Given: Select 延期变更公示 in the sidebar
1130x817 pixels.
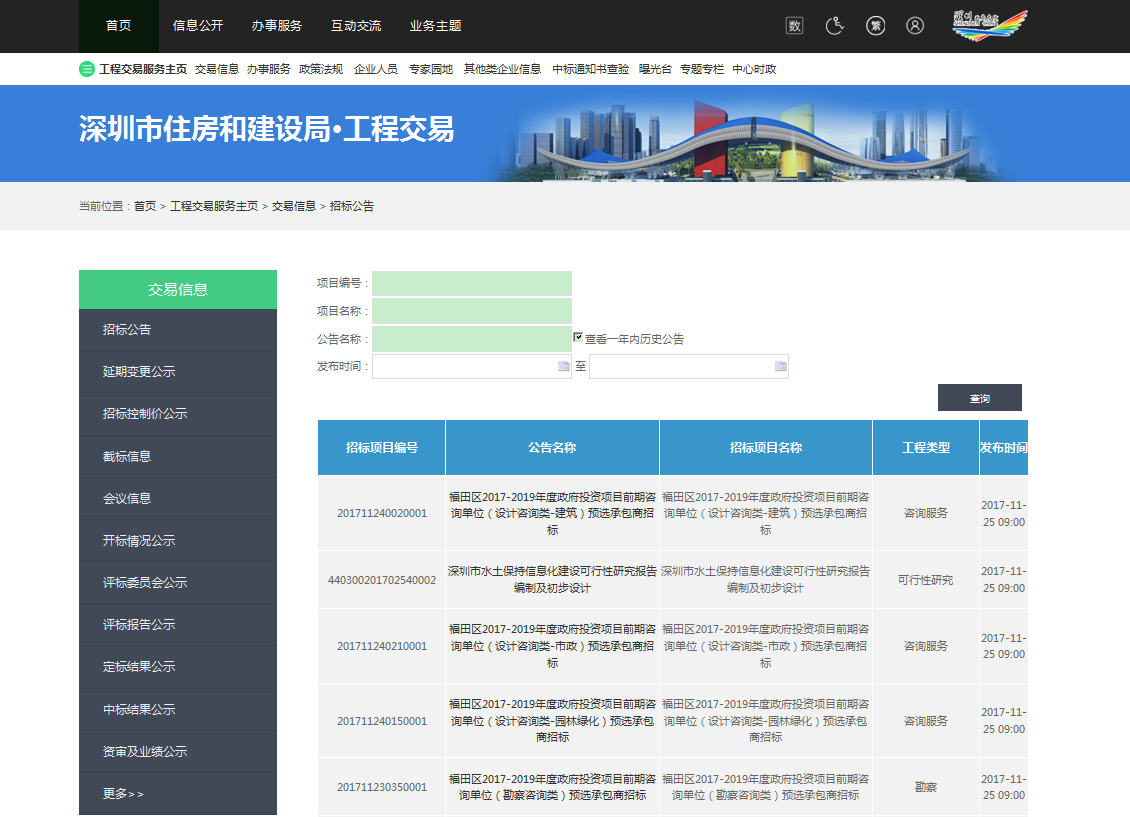Looking at the screenshot, I should (x=178, y=372).
